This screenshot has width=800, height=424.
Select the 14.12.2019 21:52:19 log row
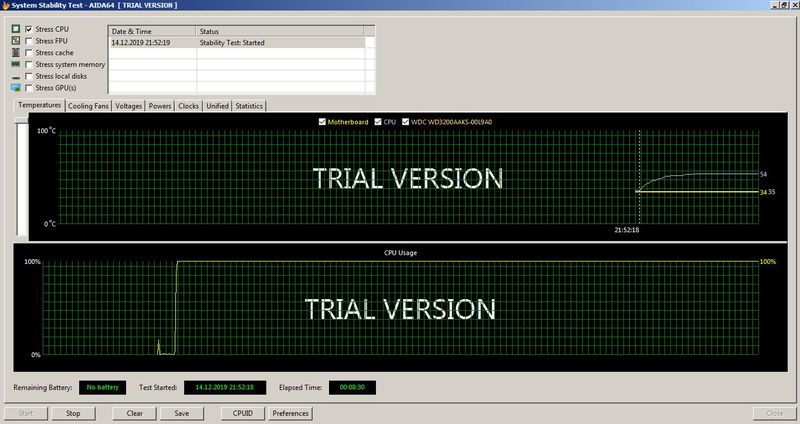pyautogui.click(x=237, y=43)
